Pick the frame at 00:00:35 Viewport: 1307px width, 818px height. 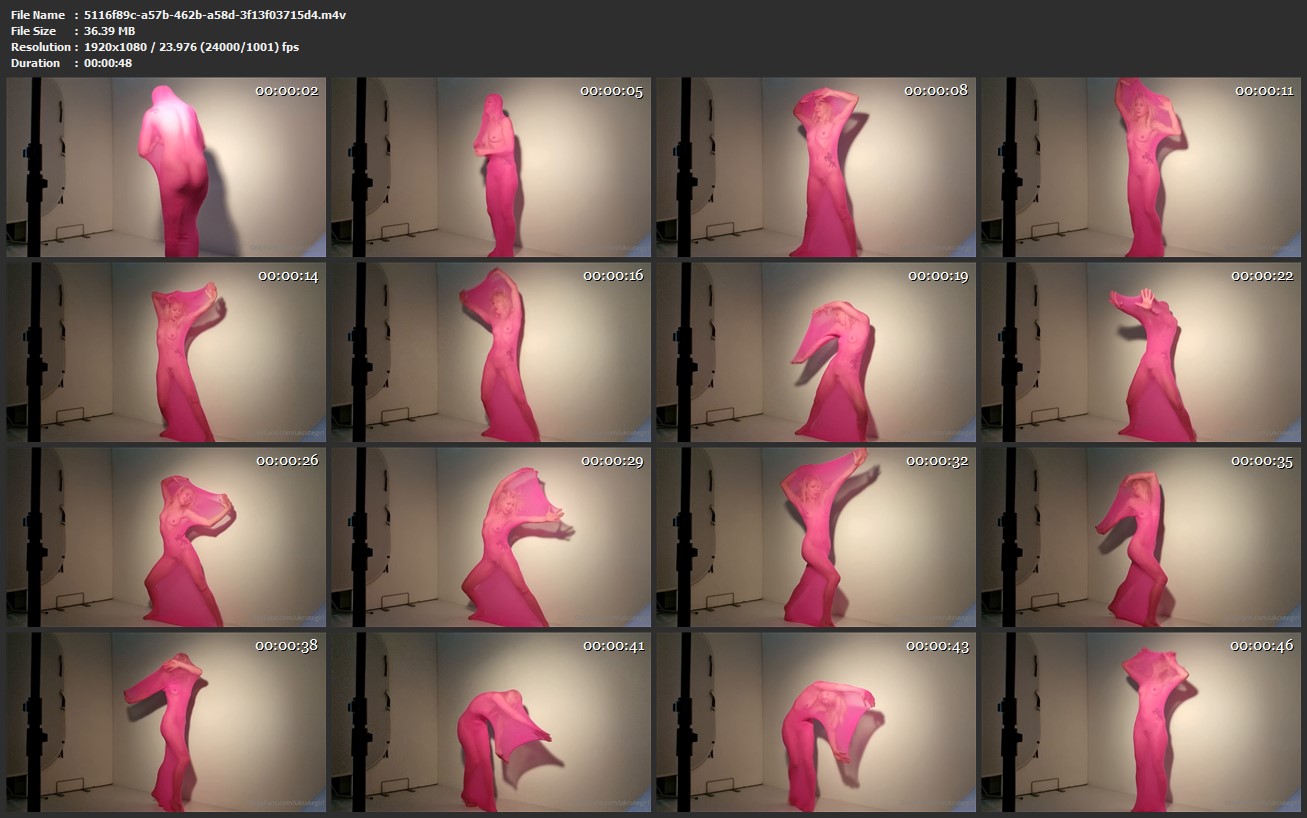pos(1141,537)
